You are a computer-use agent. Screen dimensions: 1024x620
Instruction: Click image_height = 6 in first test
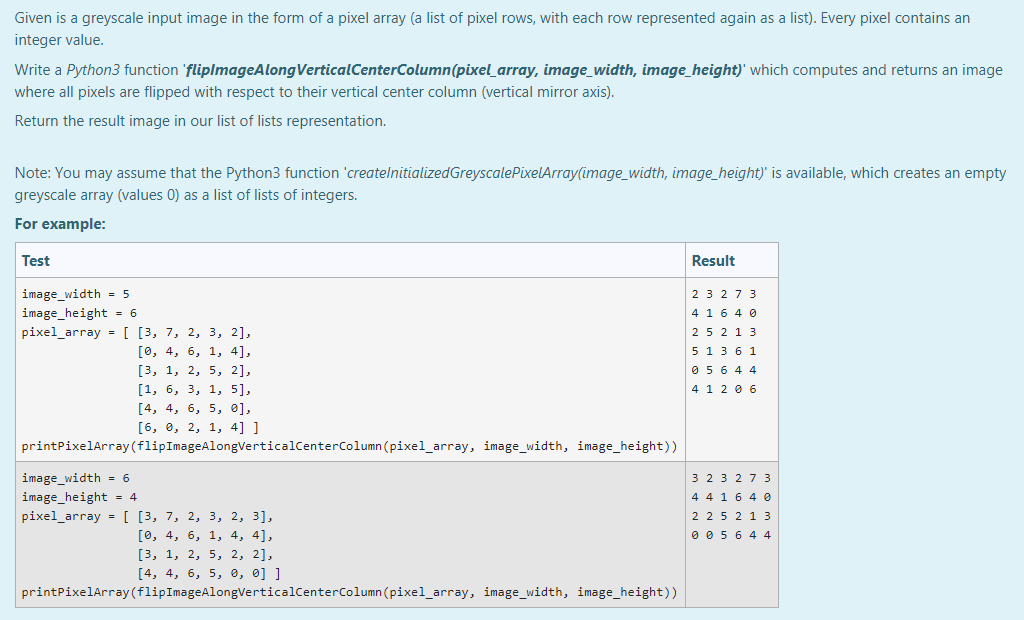tap(78, 312)
